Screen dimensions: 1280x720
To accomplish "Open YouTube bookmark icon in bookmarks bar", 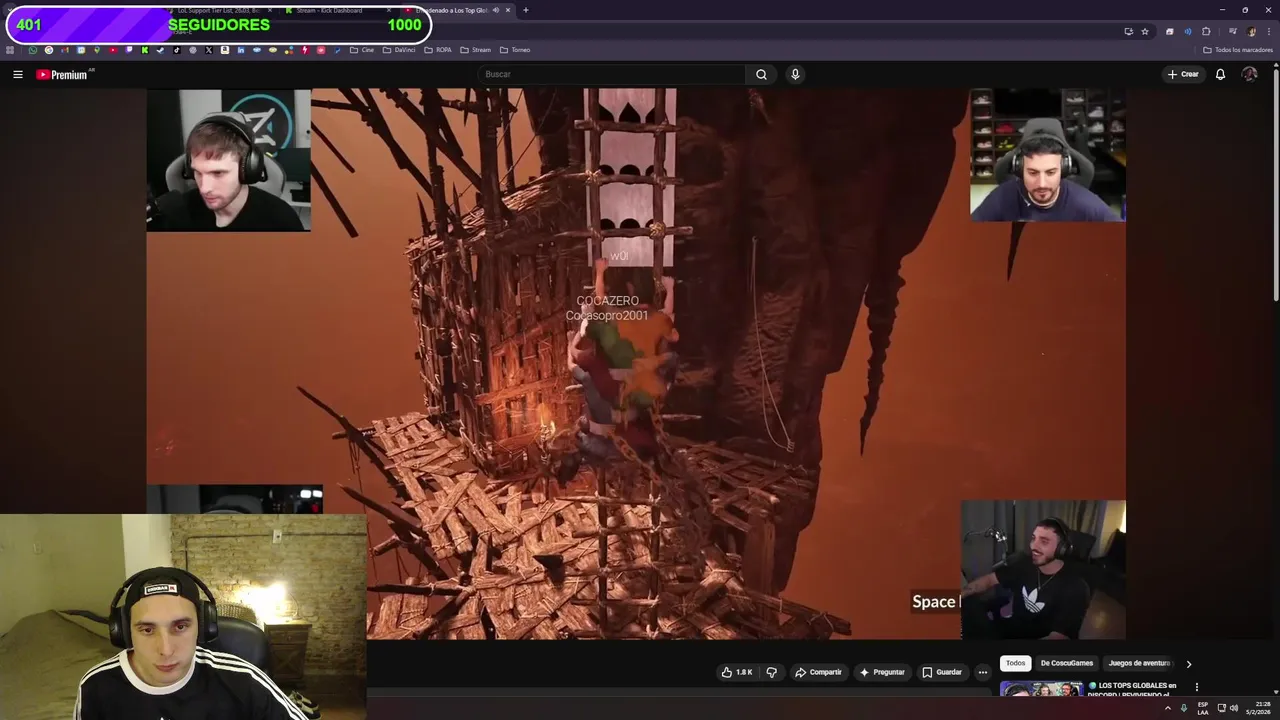I will [x=112, y=50].
